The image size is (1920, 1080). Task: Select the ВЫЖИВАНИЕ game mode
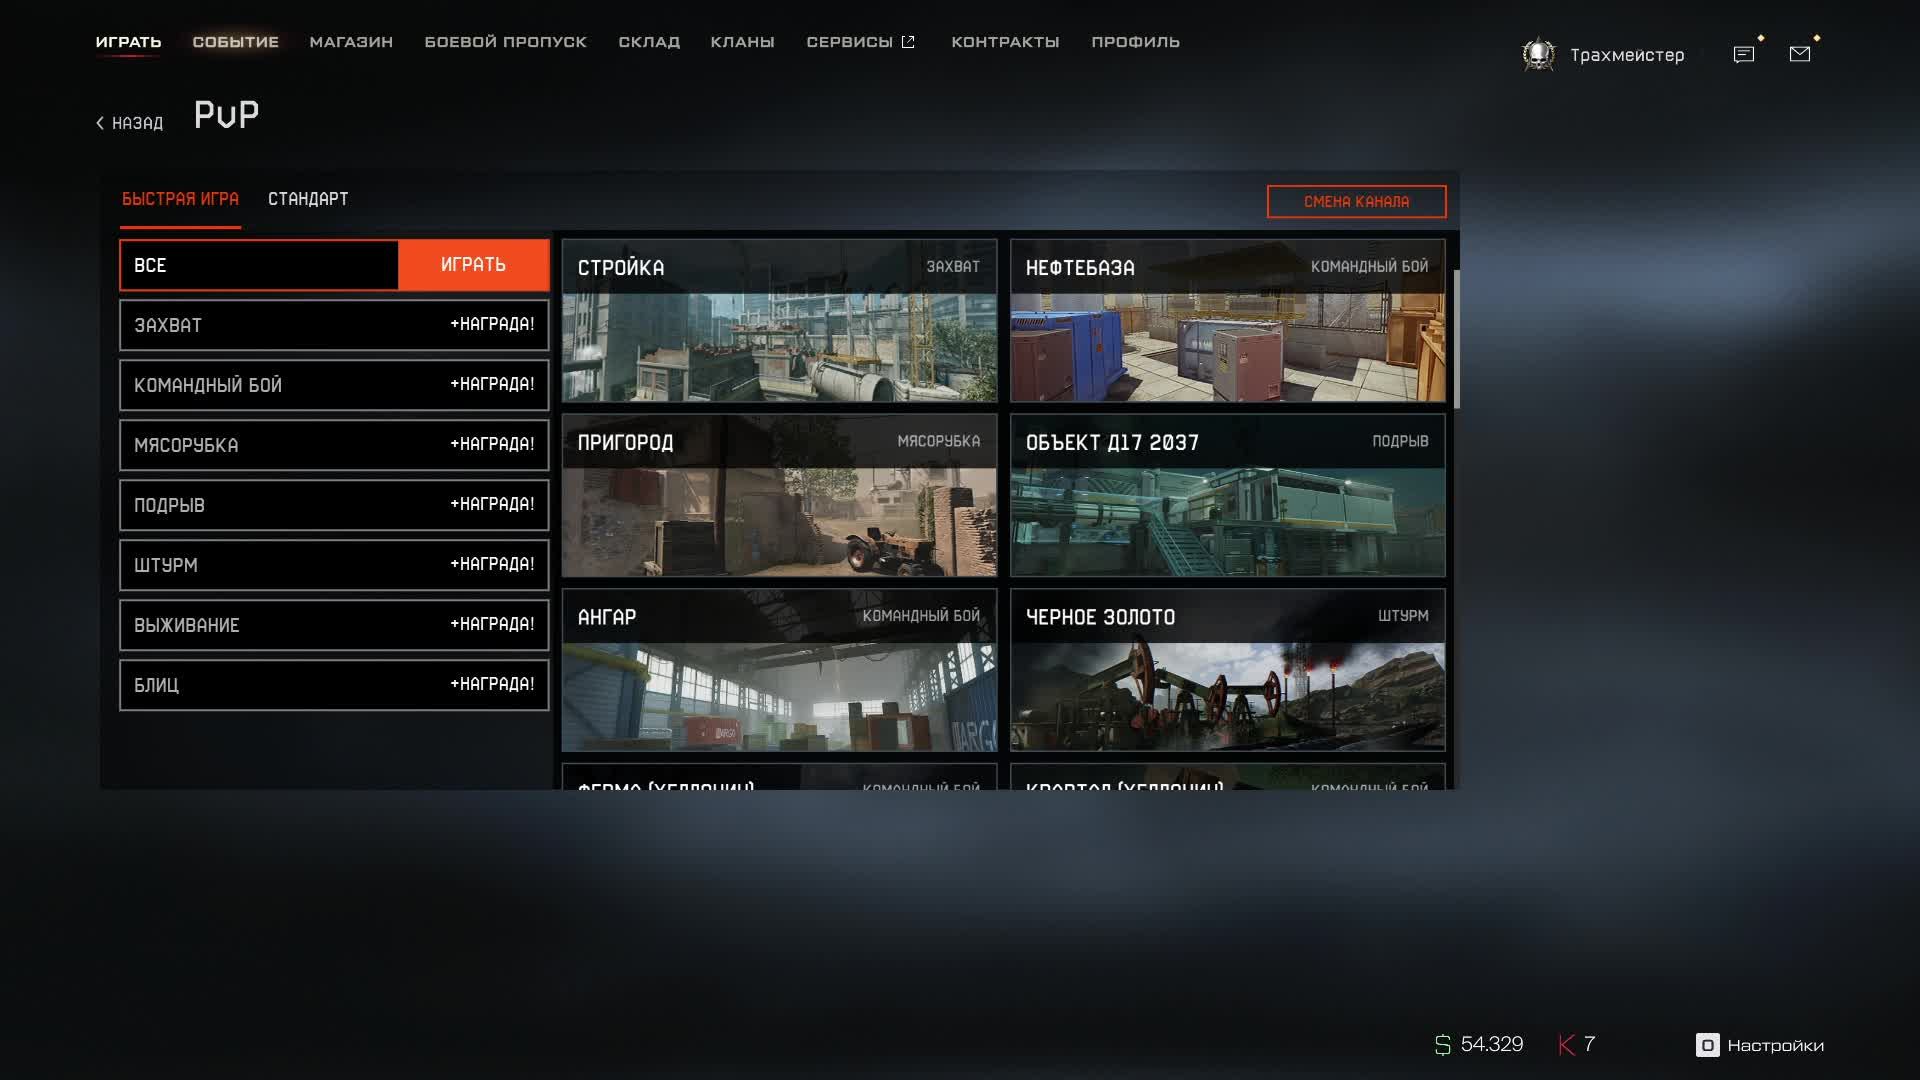tap(334, 625)
